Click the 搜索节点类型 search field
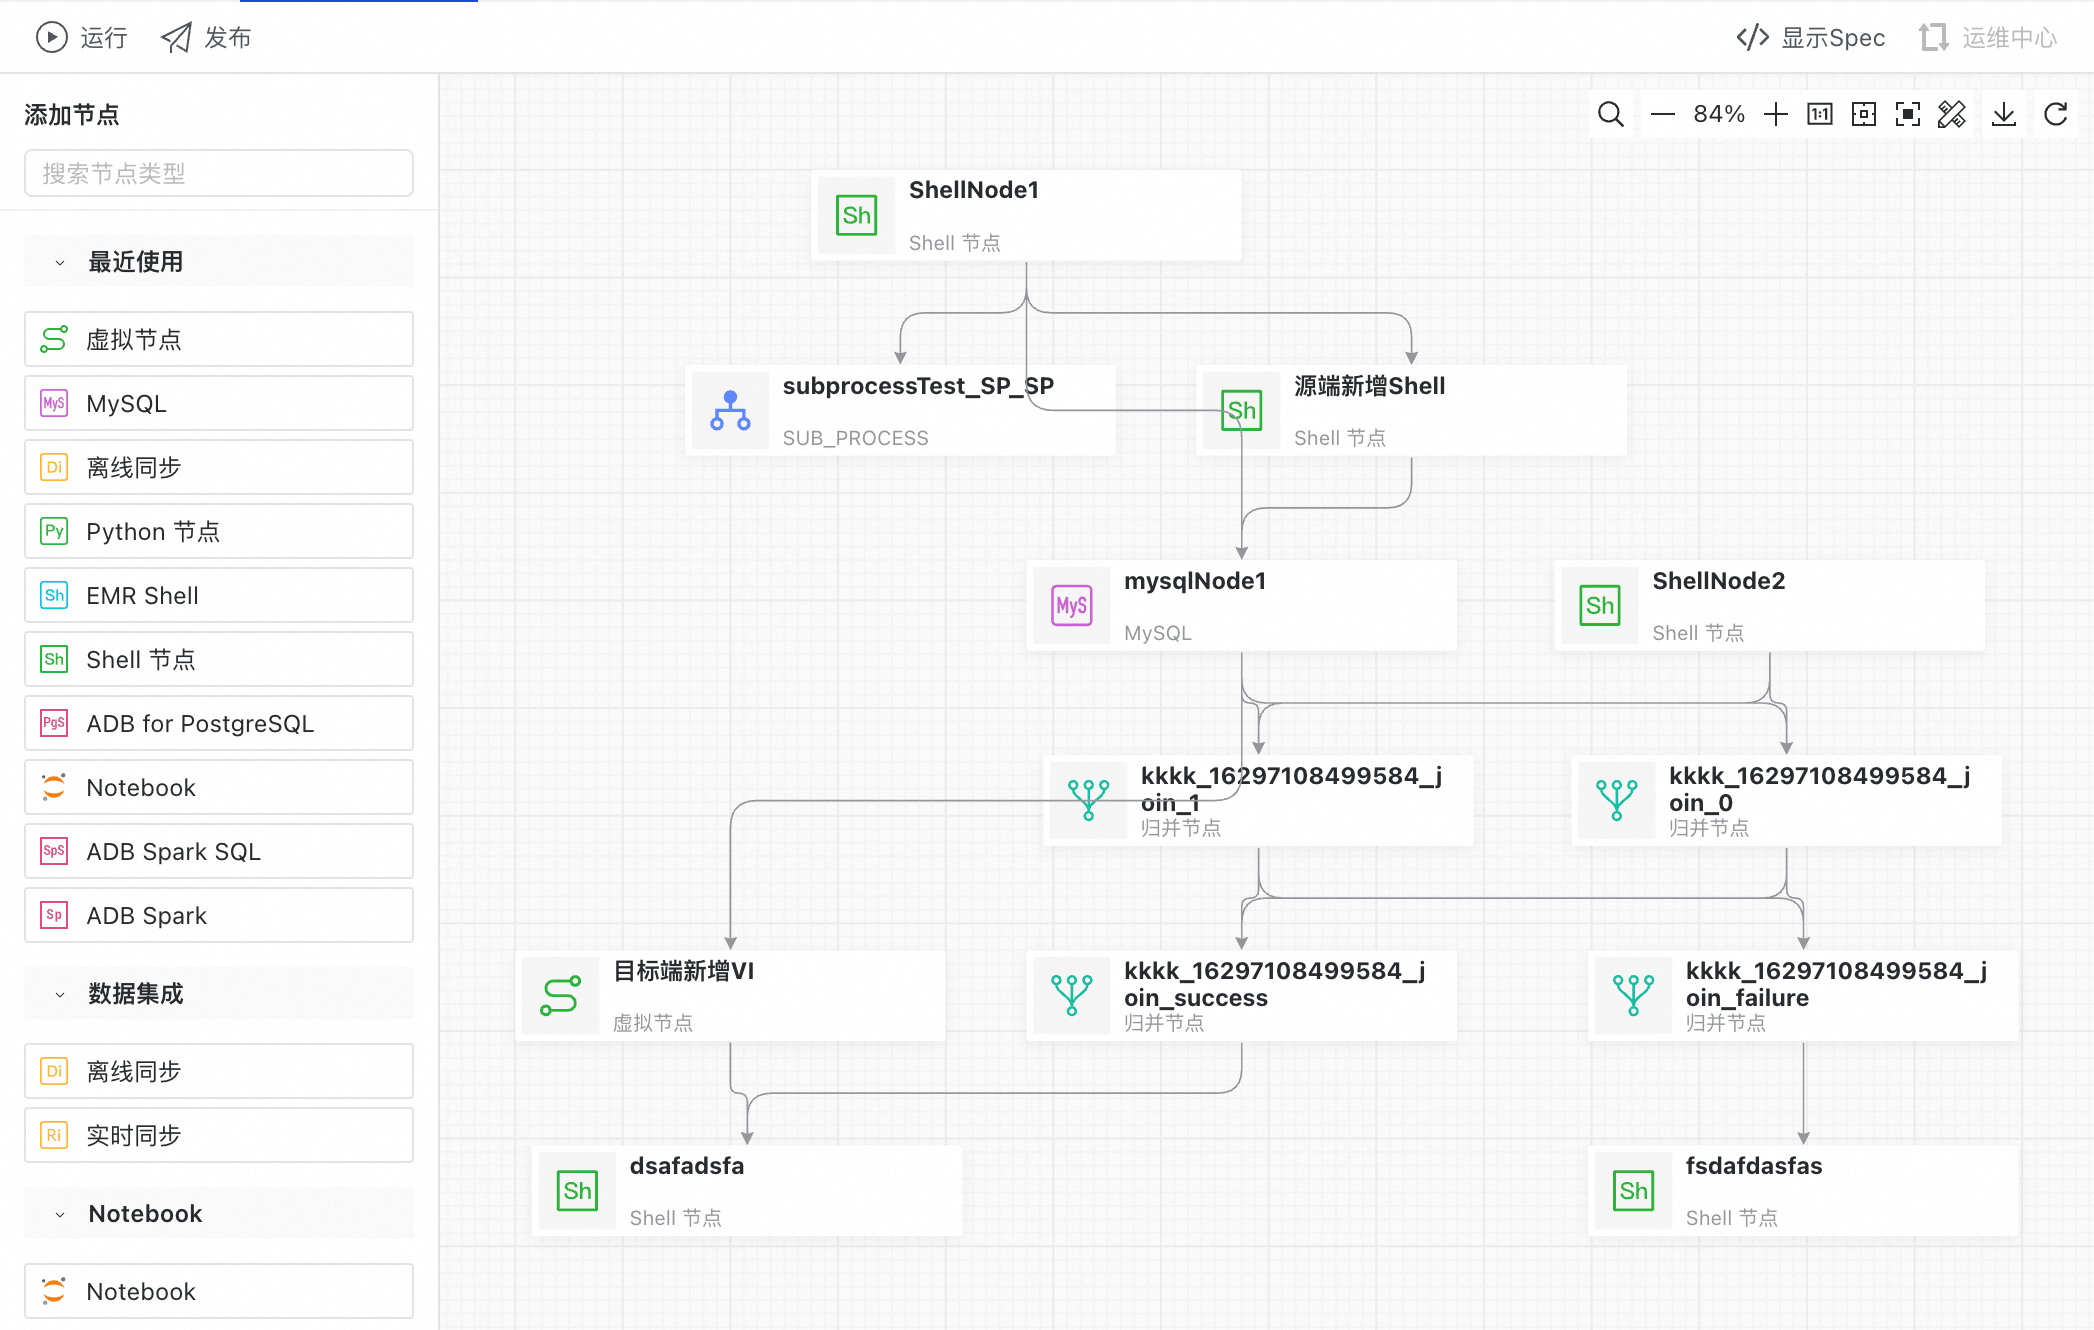Viewport: 2094px width, 1330px height. pyautogui.click(x=218, y=174)
